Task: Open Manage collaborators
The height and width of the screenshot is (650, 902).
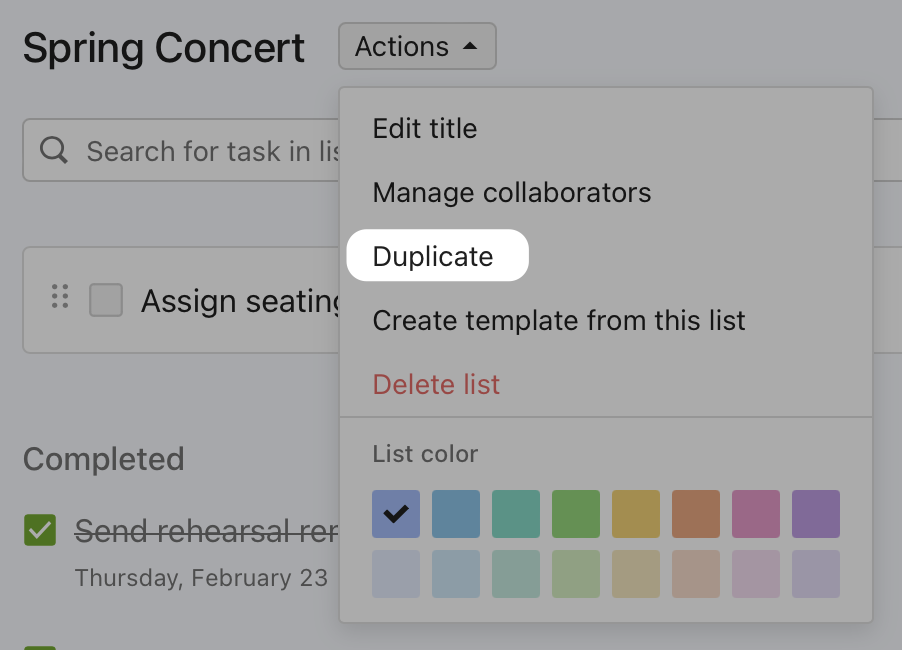Action: tap(511, 193)
